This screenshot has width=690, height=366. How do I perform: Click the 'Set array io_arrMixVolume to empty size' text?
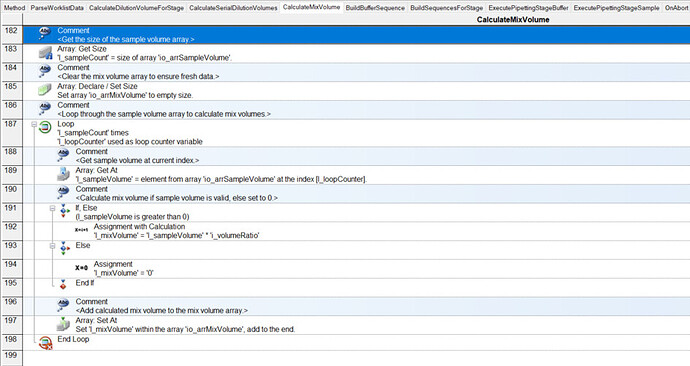point(125,95)
